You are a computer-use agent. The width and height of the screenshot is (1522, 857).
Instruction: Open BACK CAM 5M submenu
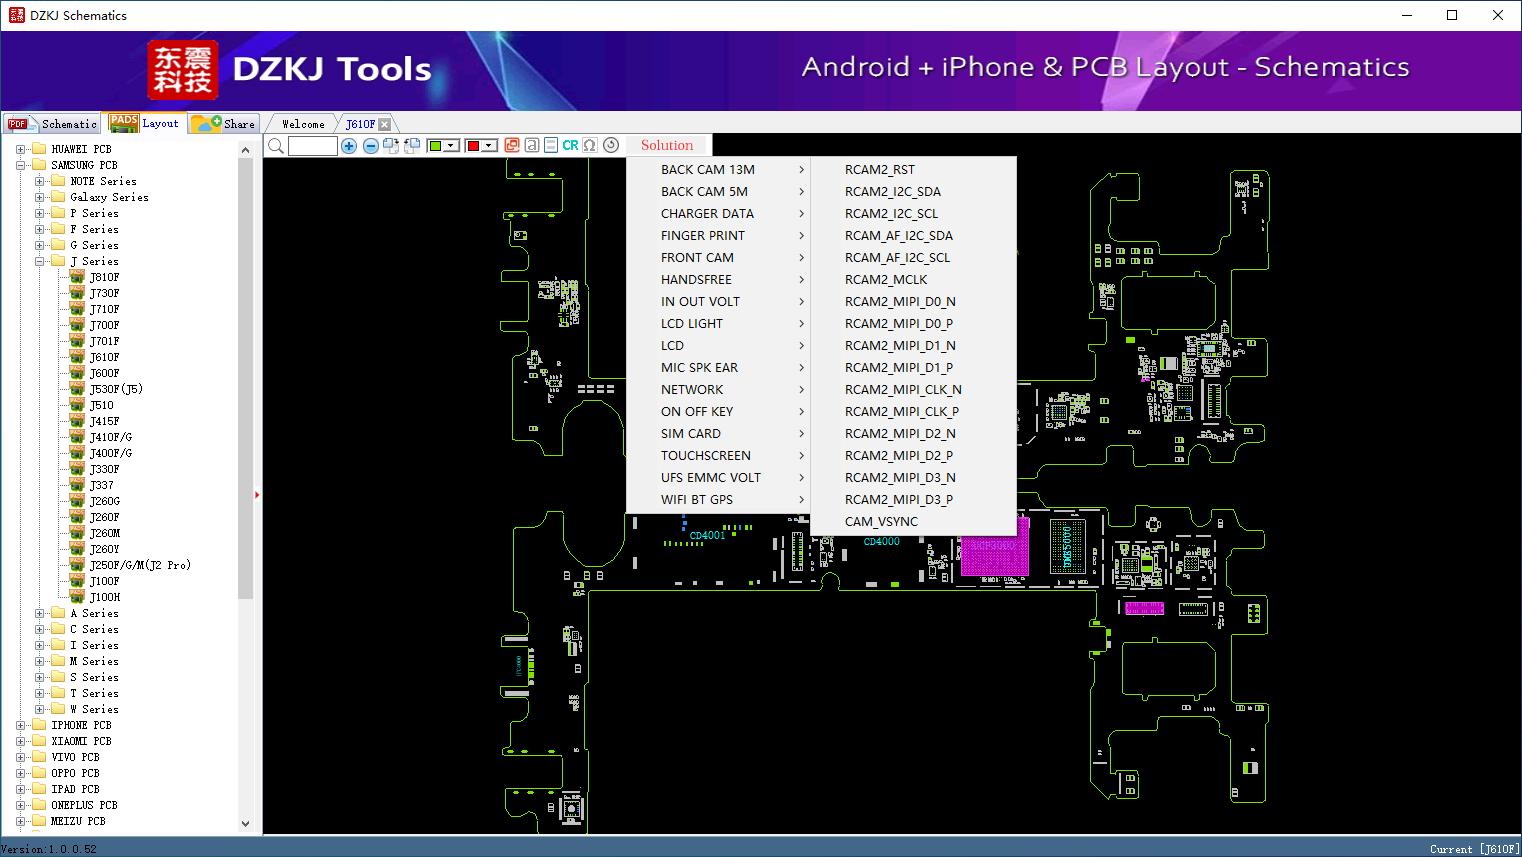click(x=718, y=192)
